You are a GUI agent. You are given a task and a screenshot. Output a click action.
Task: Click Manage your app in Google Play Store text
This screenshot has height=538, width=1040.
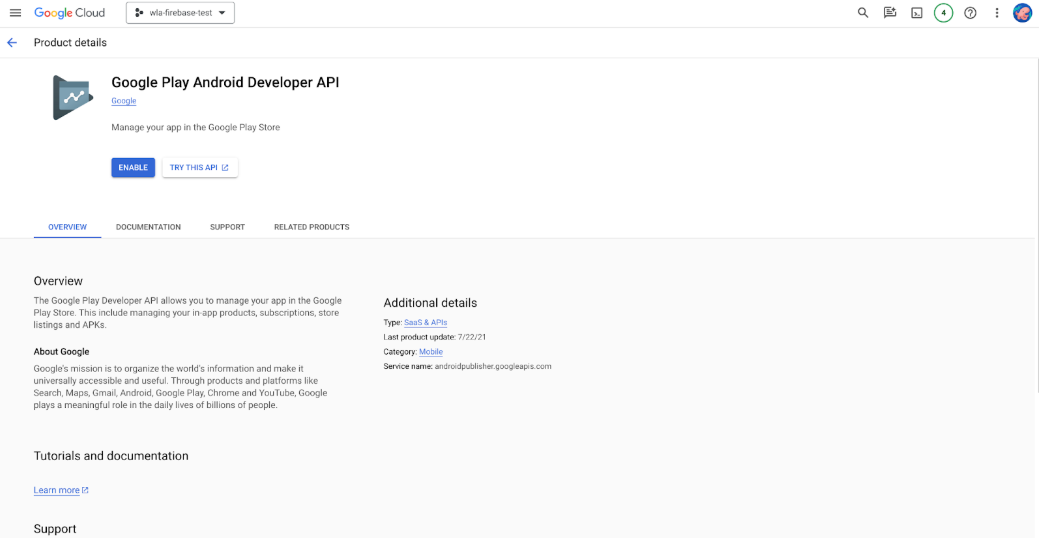click(x=196, y=127)
